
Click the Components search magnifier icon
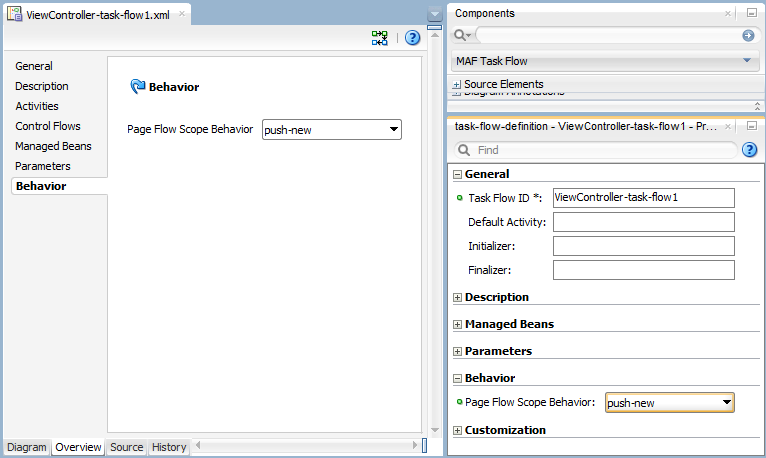[x=462, y=35]
